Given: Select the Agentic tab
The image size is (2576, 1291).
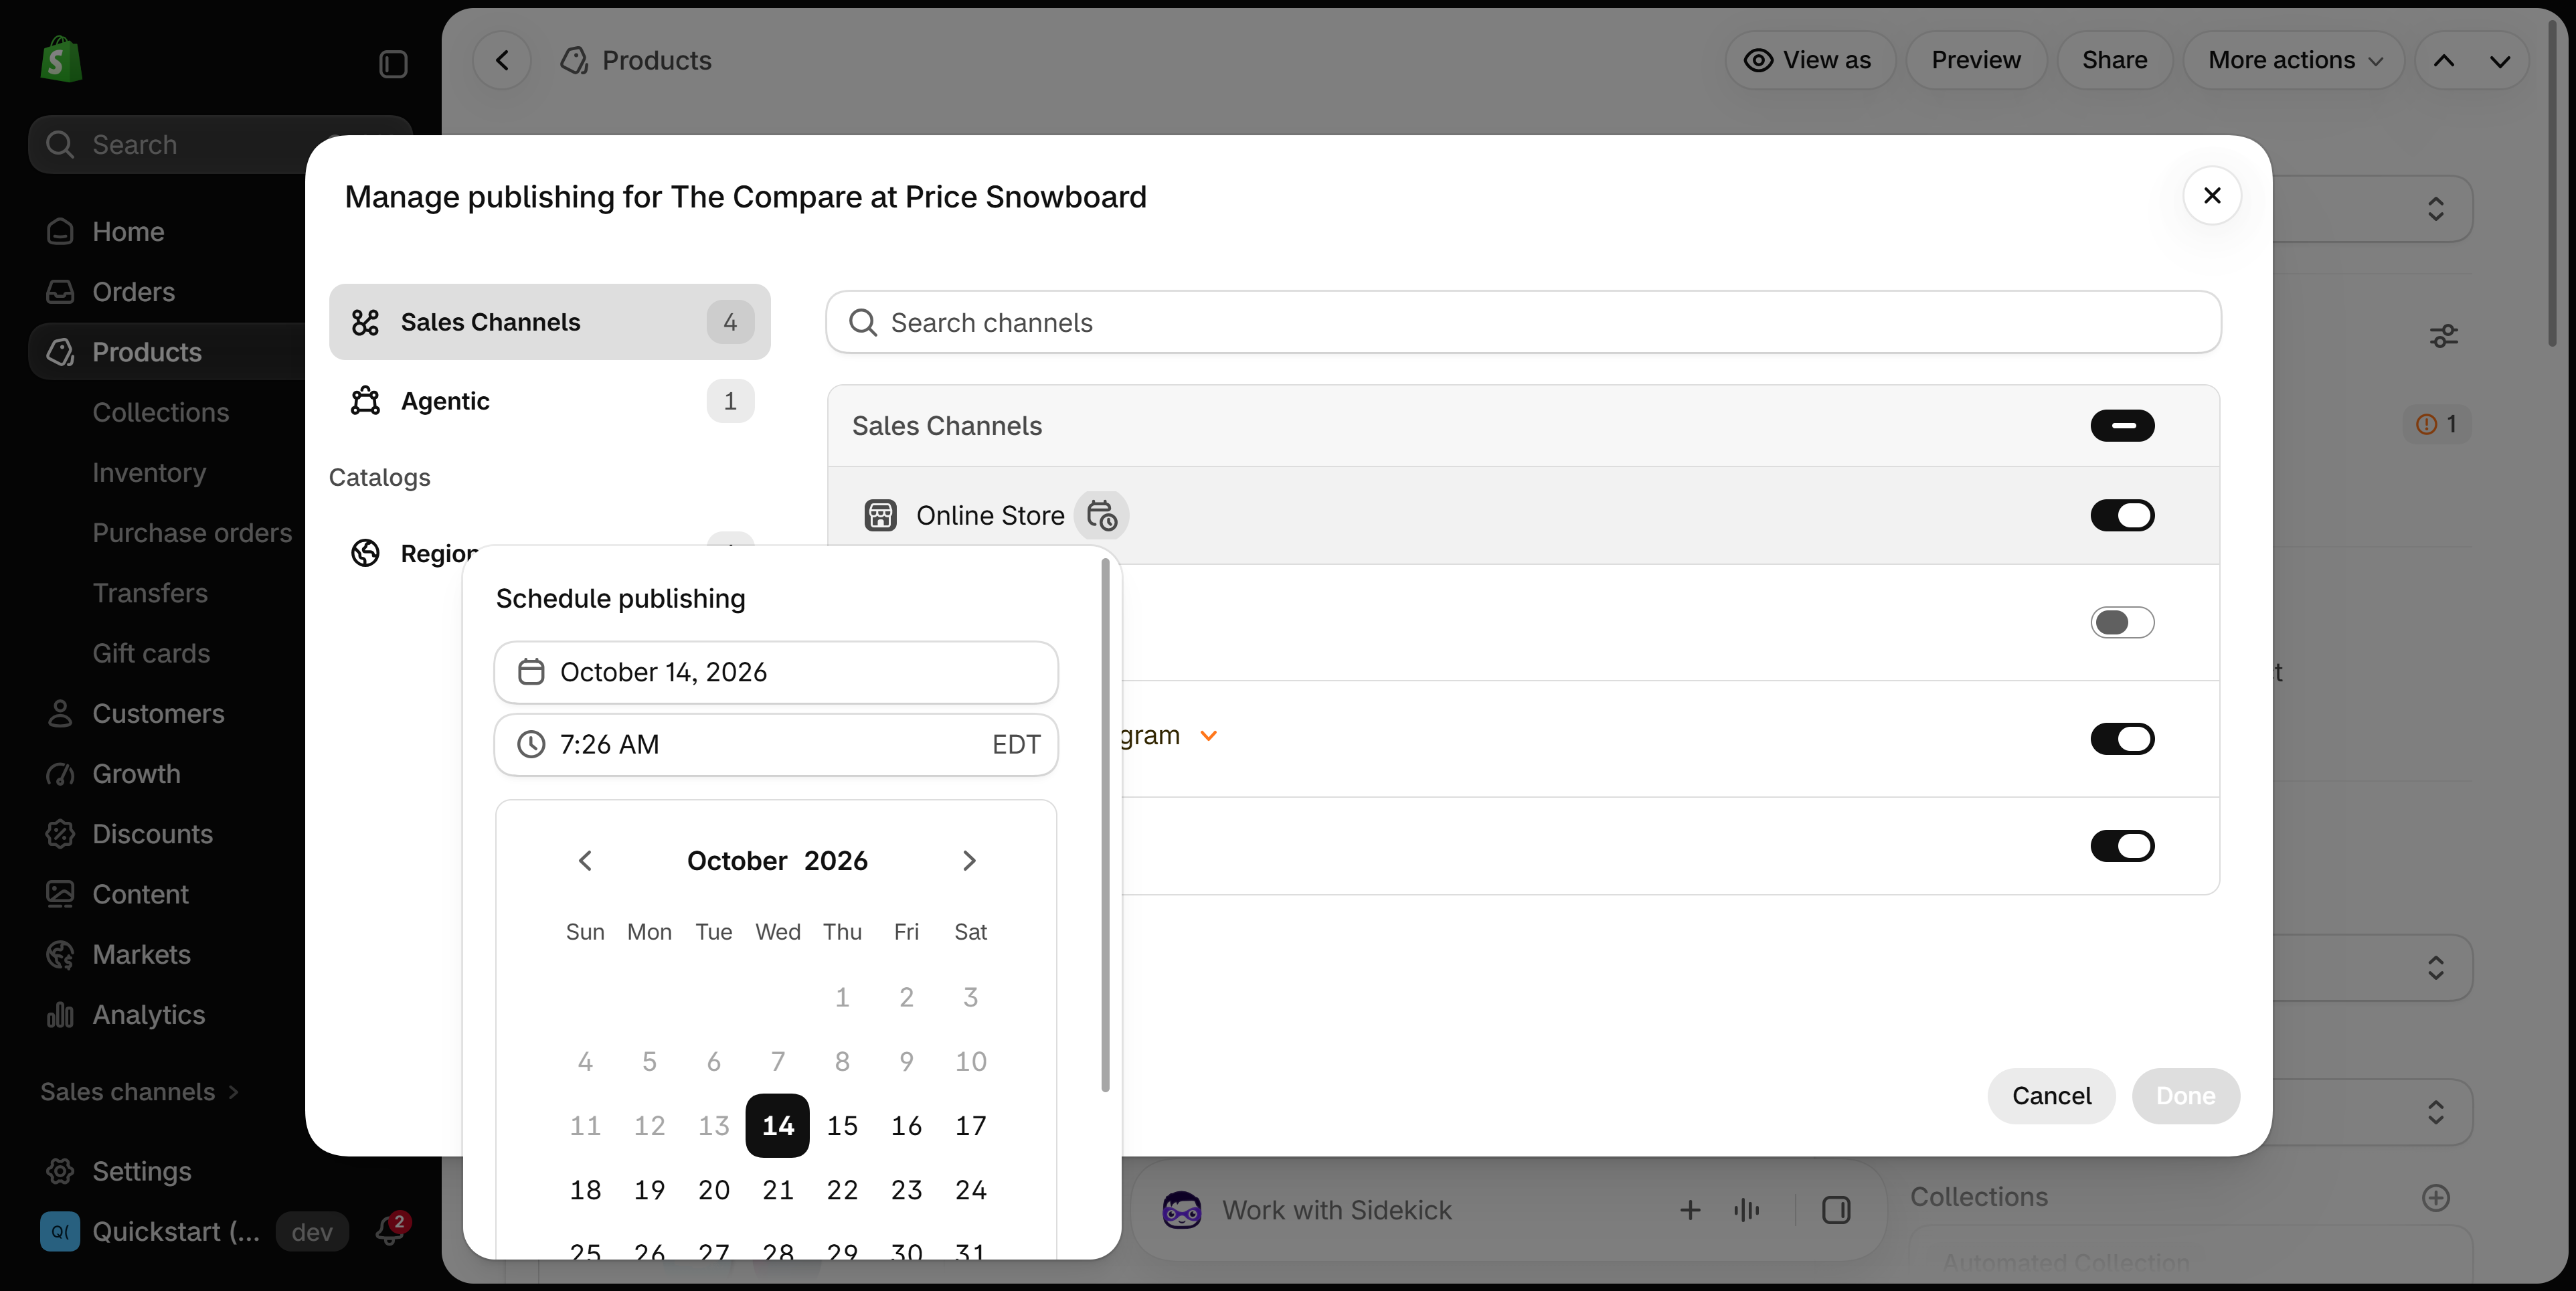Looking at the screenshot, I should tap(550, 401).
